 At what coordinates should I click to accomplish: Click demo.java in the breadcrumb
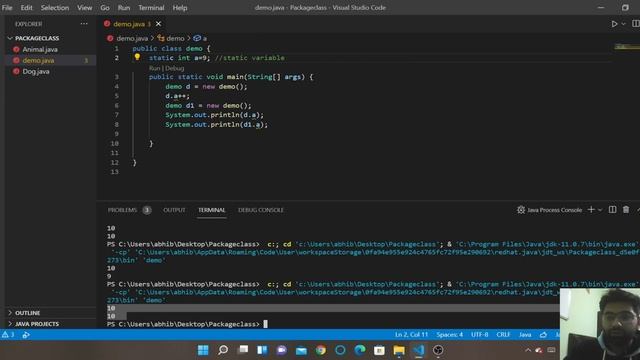point(132,38)
